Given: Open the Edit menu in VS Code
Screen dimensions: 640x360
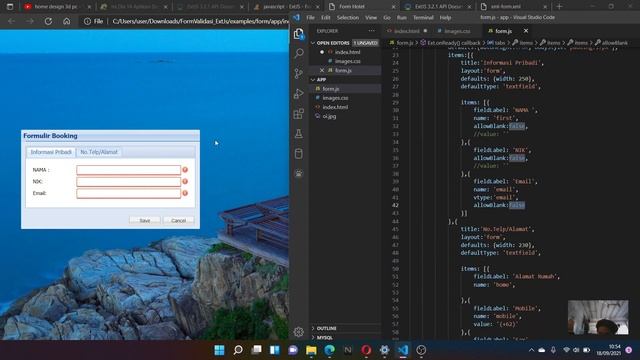Looking at the screenshot, I should tap(325, 18).
